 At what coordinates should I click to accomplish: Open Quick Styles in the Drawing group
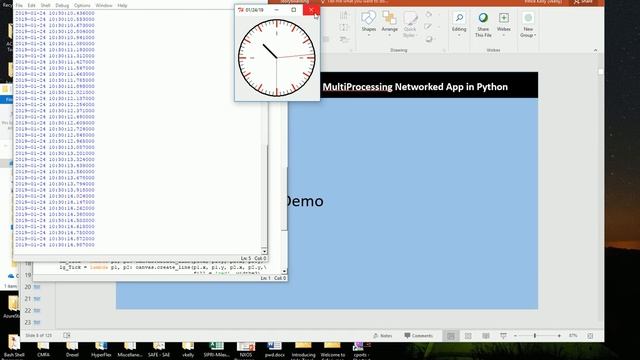coord(409,24)
